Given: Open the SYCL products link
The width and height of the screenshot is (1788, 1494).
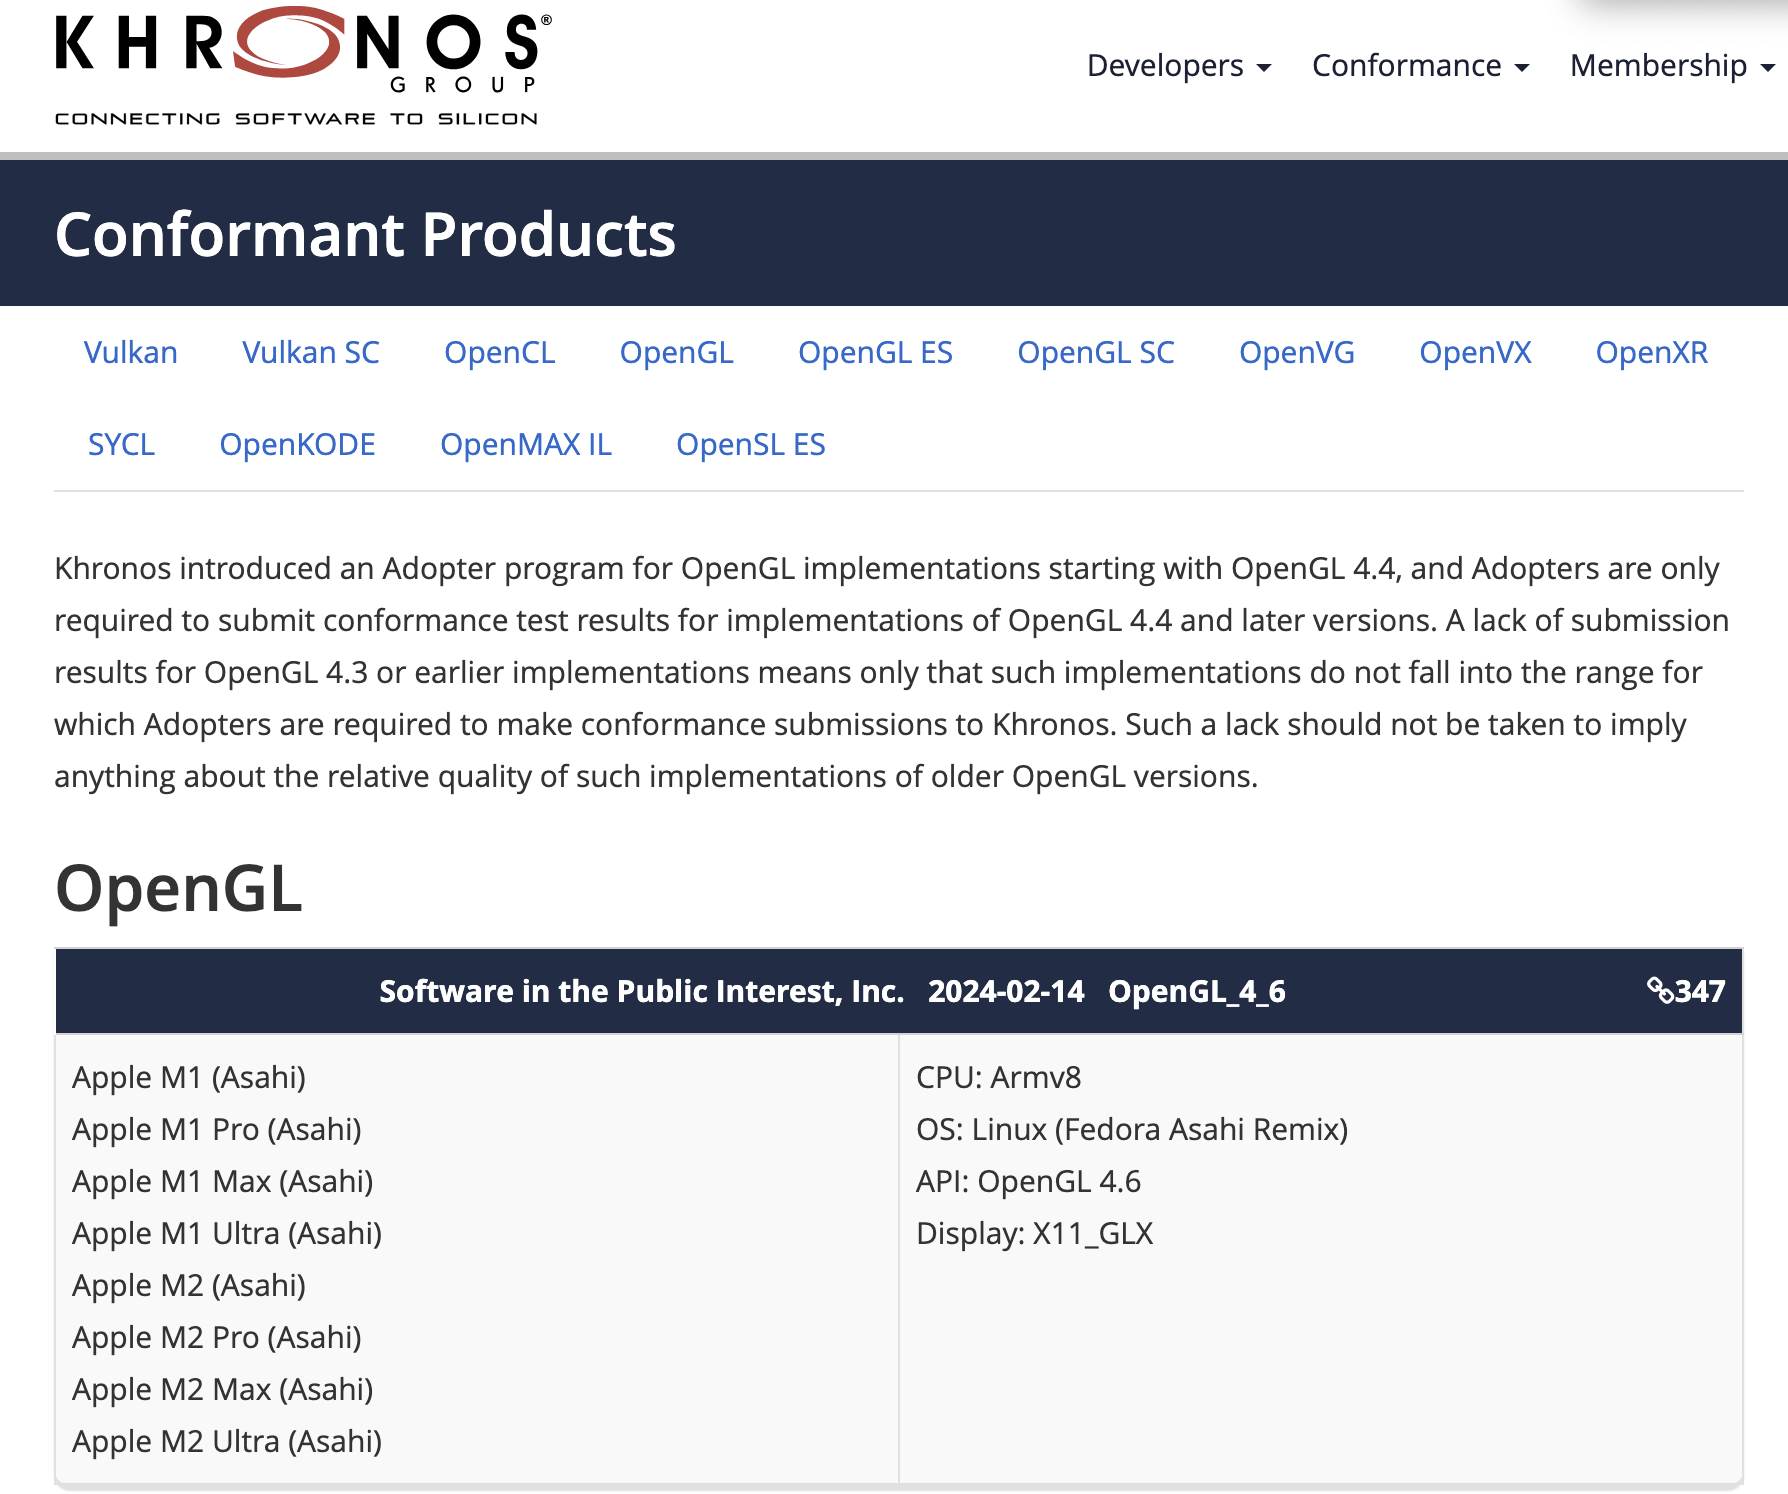Looking at the screenshot, I should pyautogui.click(x=122, y=445).
